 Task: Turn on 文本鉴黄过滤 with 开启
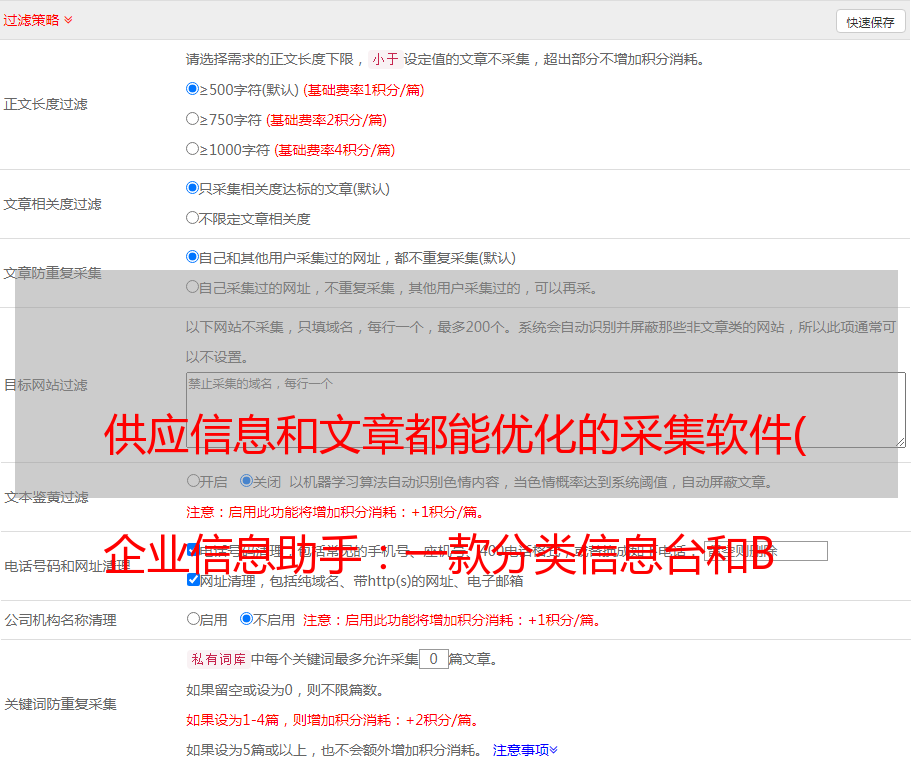(x=193, y=481)
